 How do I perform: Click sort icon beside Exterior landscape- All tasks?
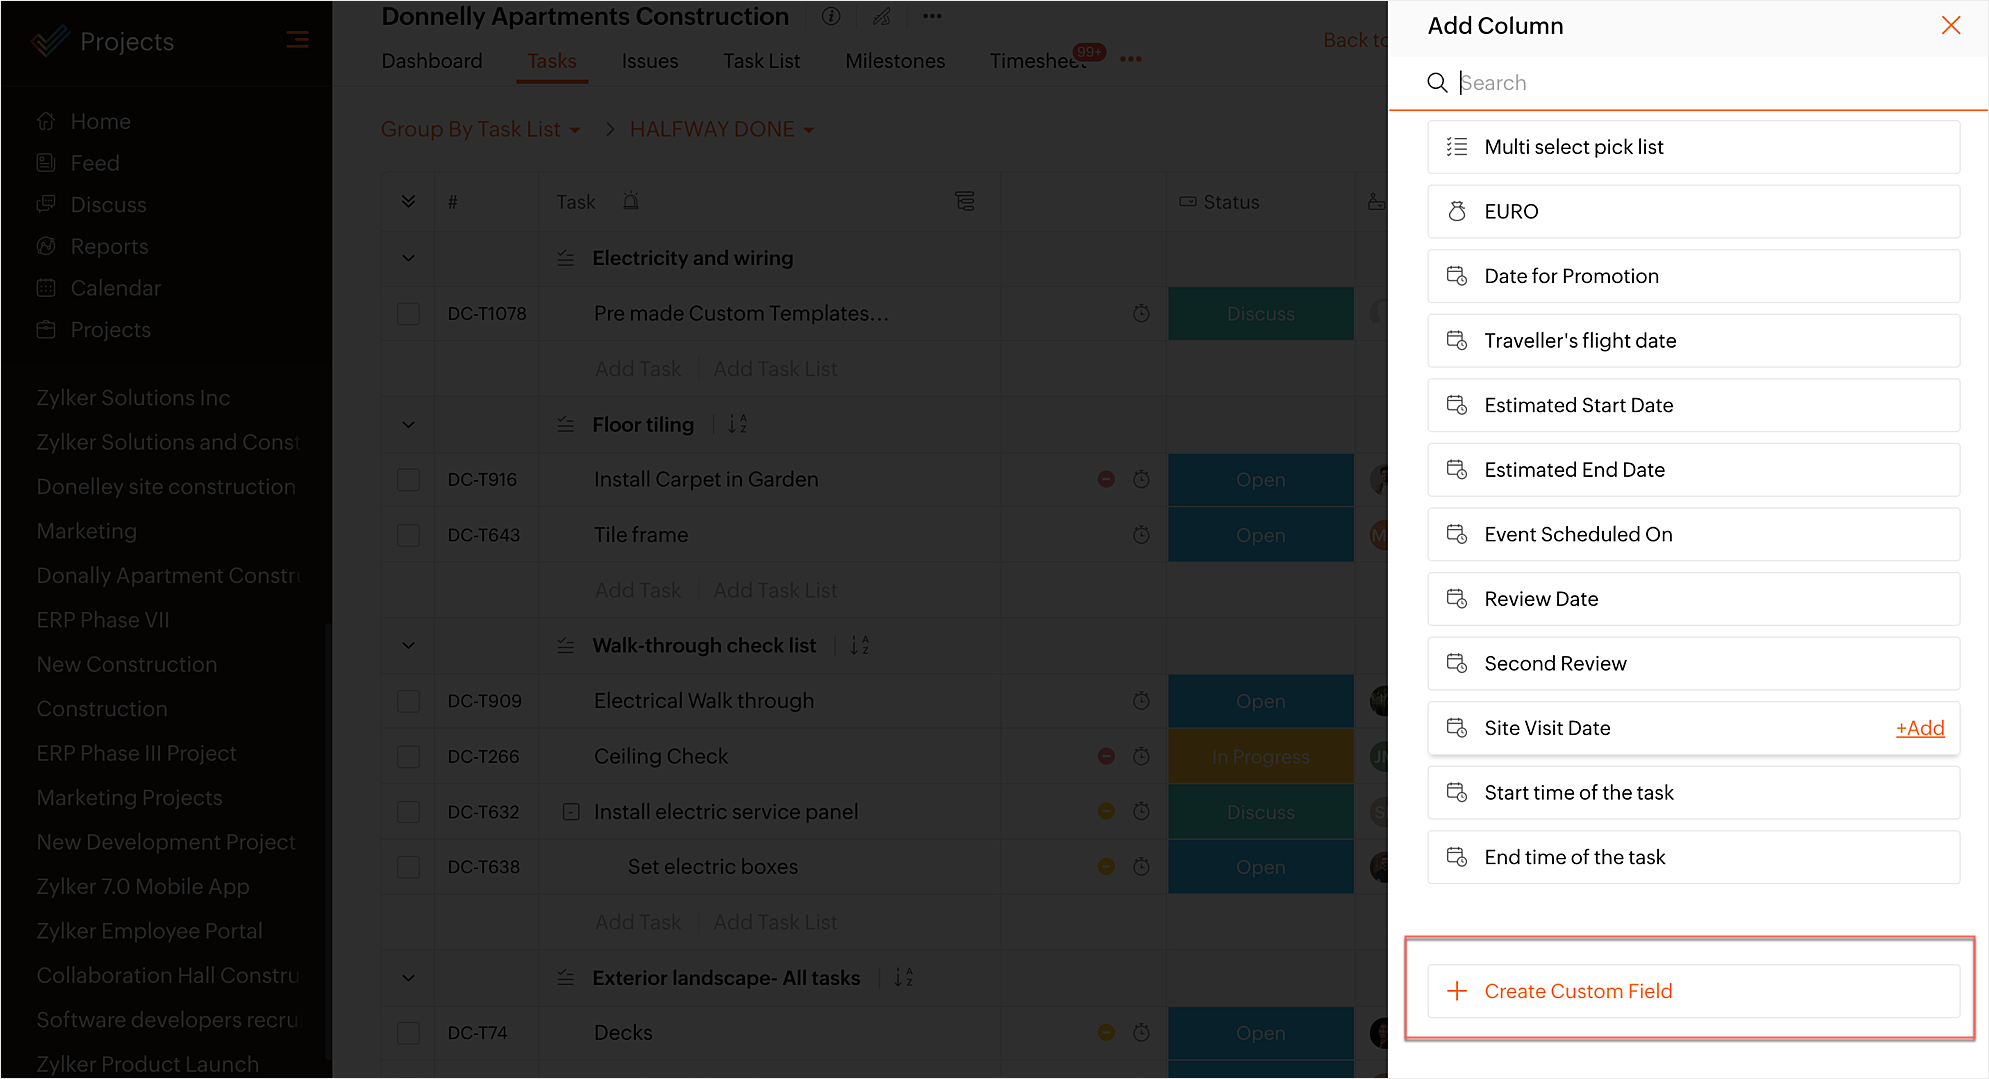[903, 977]
